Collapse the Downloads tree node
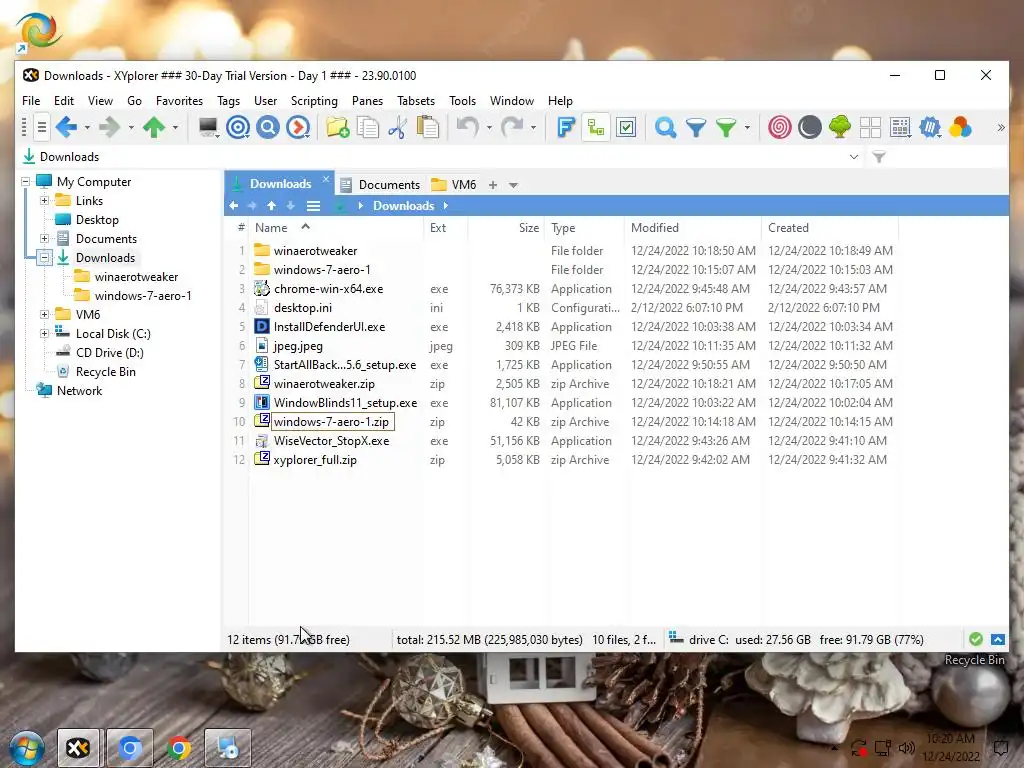This screenshot has height=768, width=1024. tap(44, 257)
